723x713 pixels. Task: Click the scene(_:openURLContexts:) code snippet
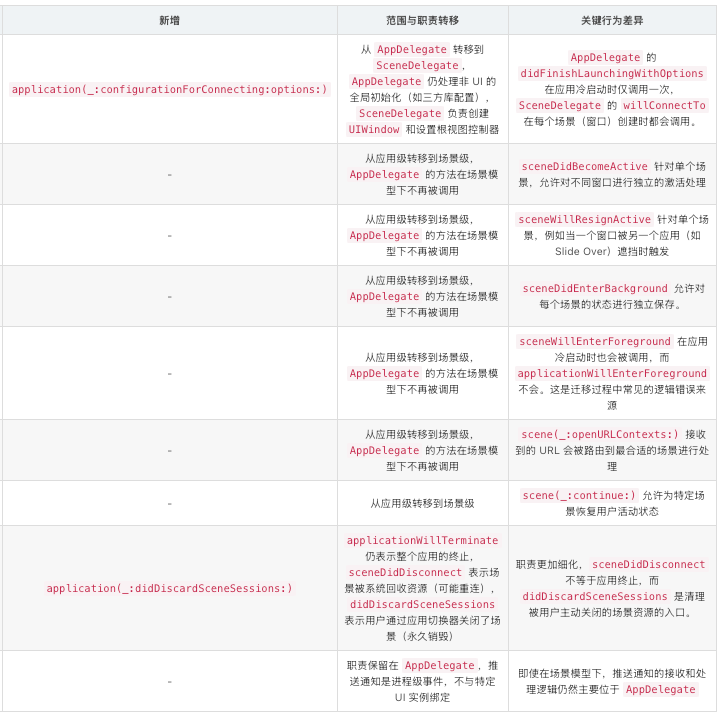coord(599,434)
